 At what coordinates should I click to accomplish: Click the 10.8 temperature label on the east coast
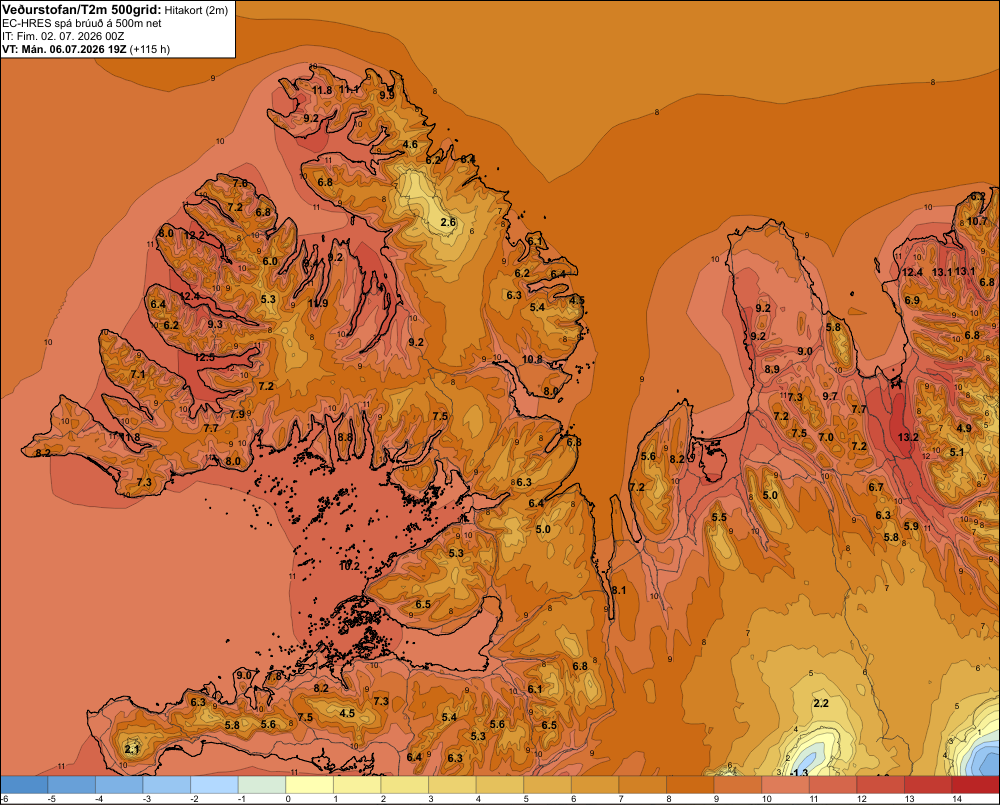(532, 359)
